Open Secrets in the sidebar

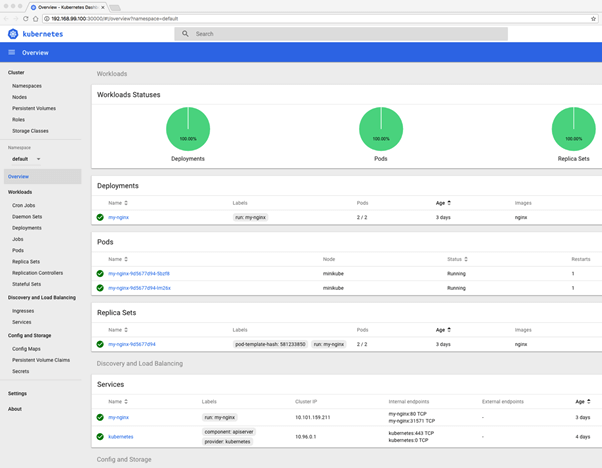pyautogui.click(x=21, y=371)
